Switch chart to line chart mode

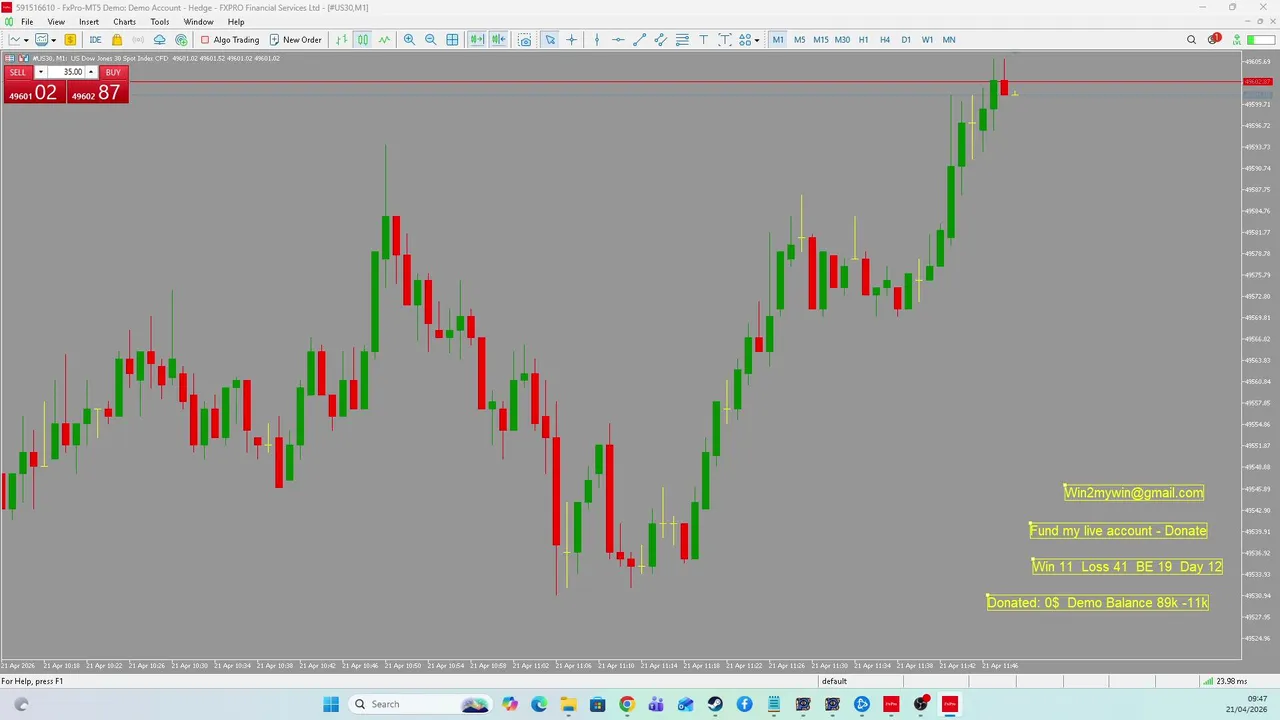[x=384, y=40]
